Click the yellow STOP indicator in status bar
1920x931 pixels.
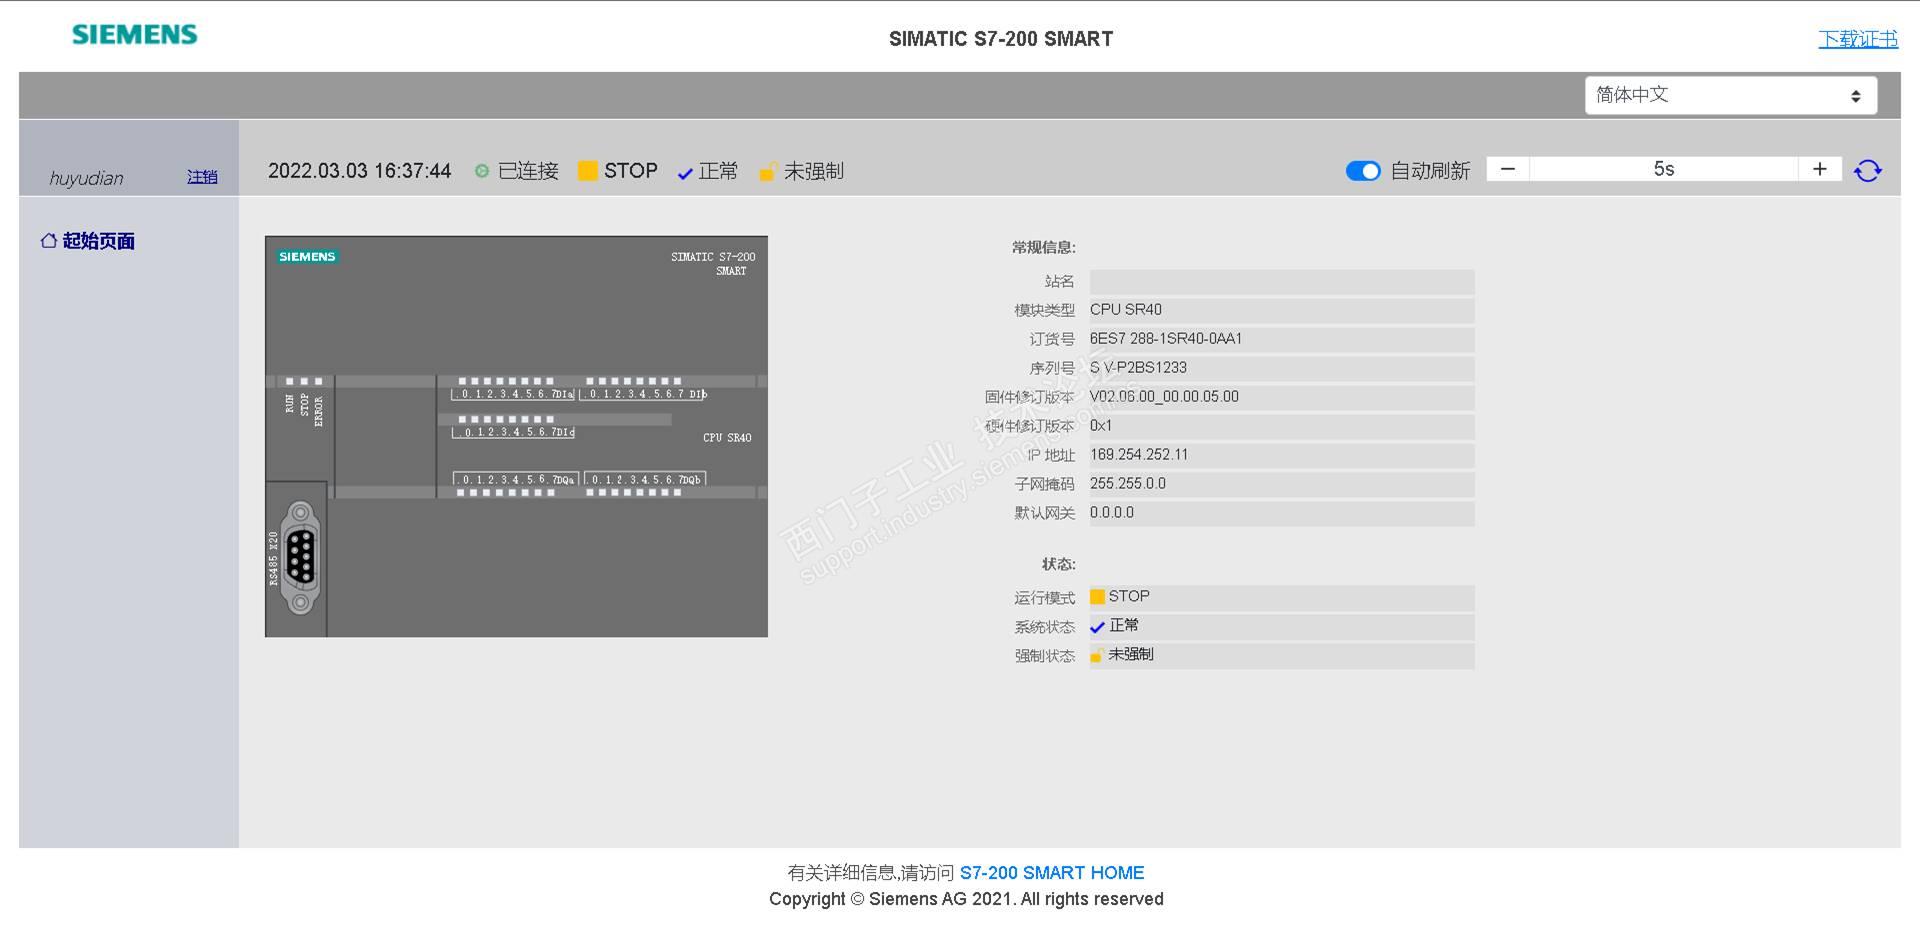point(588,171)
